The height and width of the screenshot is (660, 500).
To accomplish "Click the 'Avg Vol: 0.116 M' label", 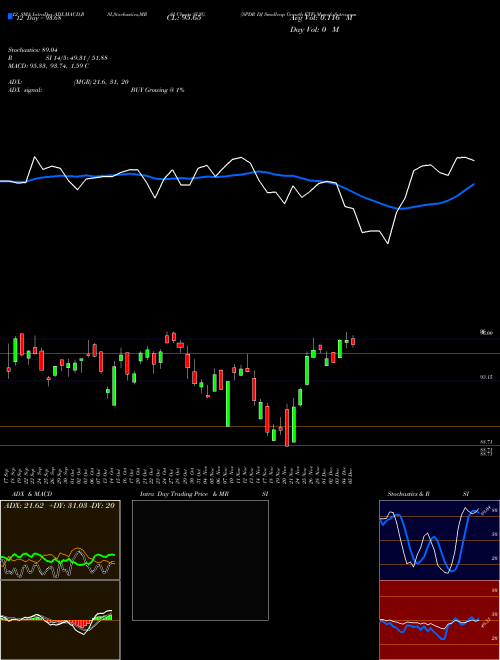I will [x=321, y=18].
